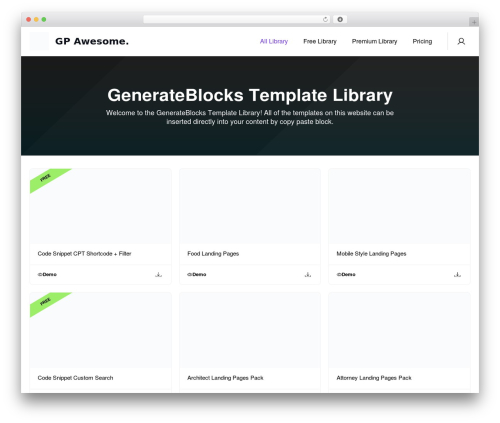
Task: Click the browser reload icon
Action: pos(325,19)
